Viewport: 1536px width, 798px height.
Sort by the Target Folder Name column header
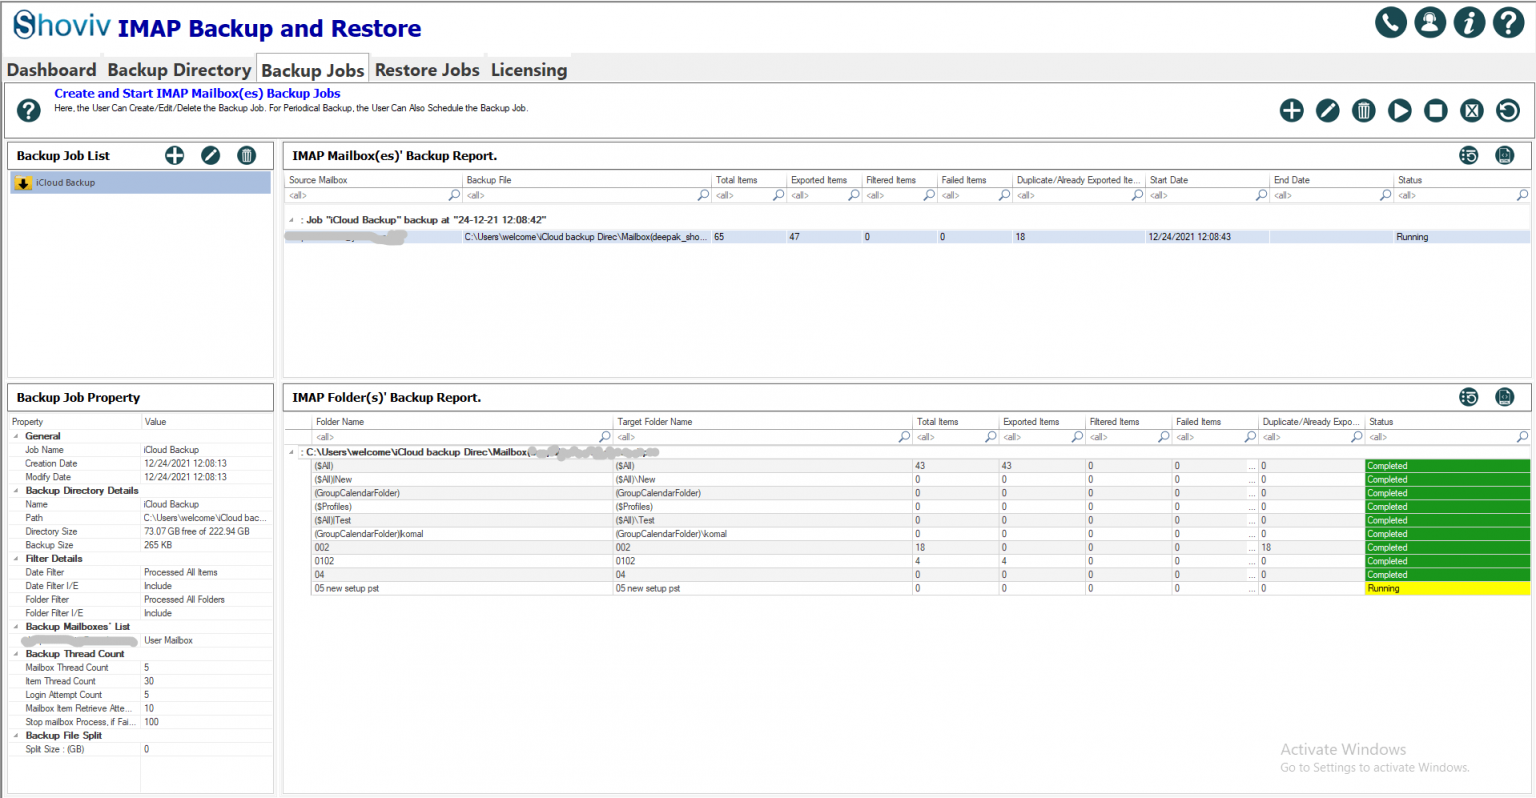pos(763,422)
